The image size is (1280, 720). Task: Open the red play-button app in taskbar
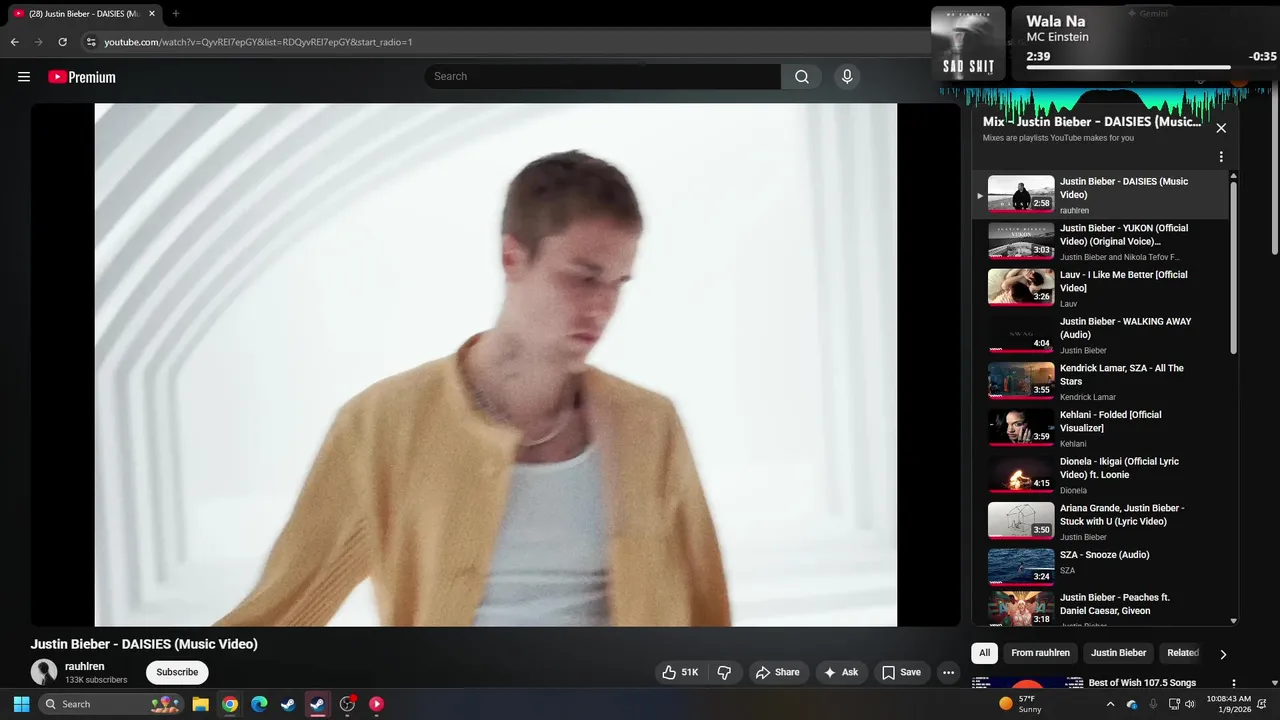tap(377, 704)
